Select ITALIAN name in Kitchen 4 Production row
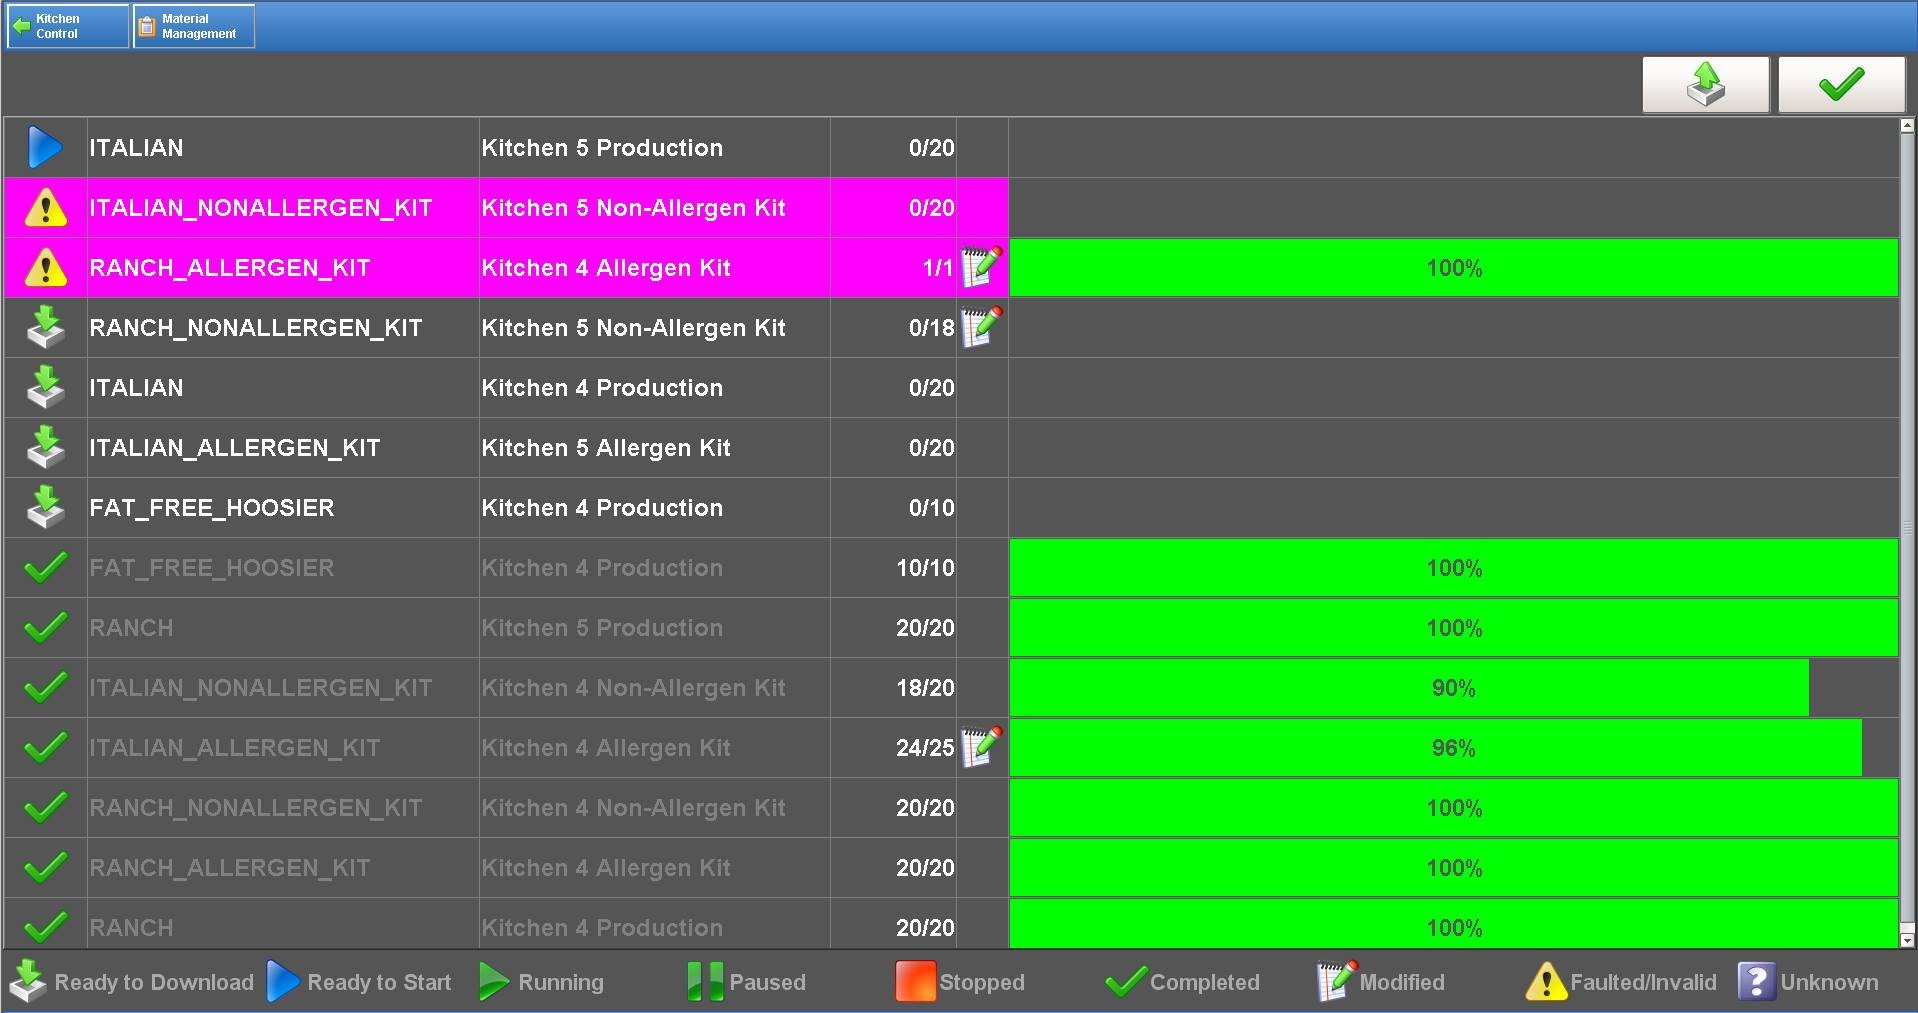 (x=136, y=388)
